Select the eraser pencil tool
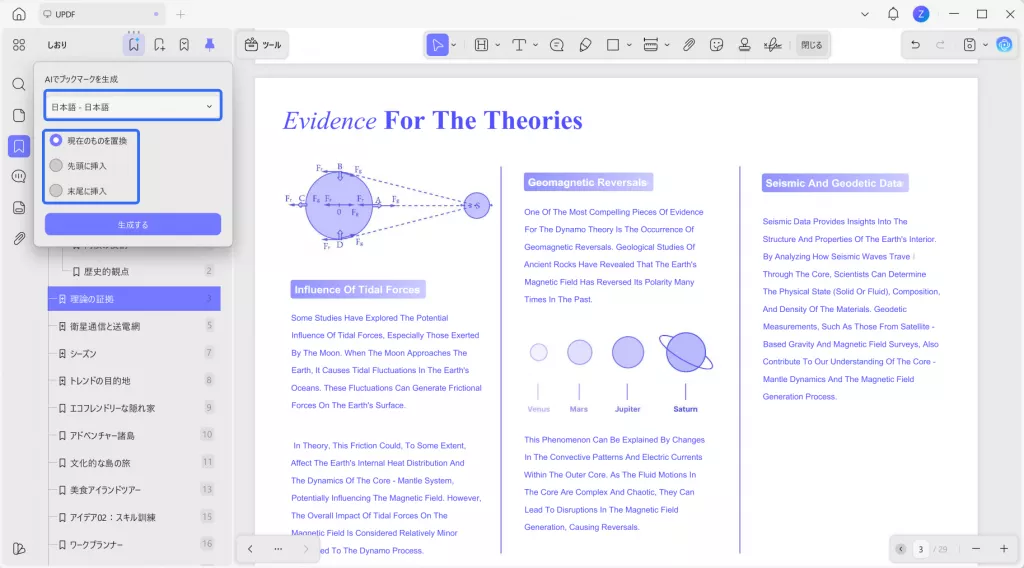 [585, 45]
